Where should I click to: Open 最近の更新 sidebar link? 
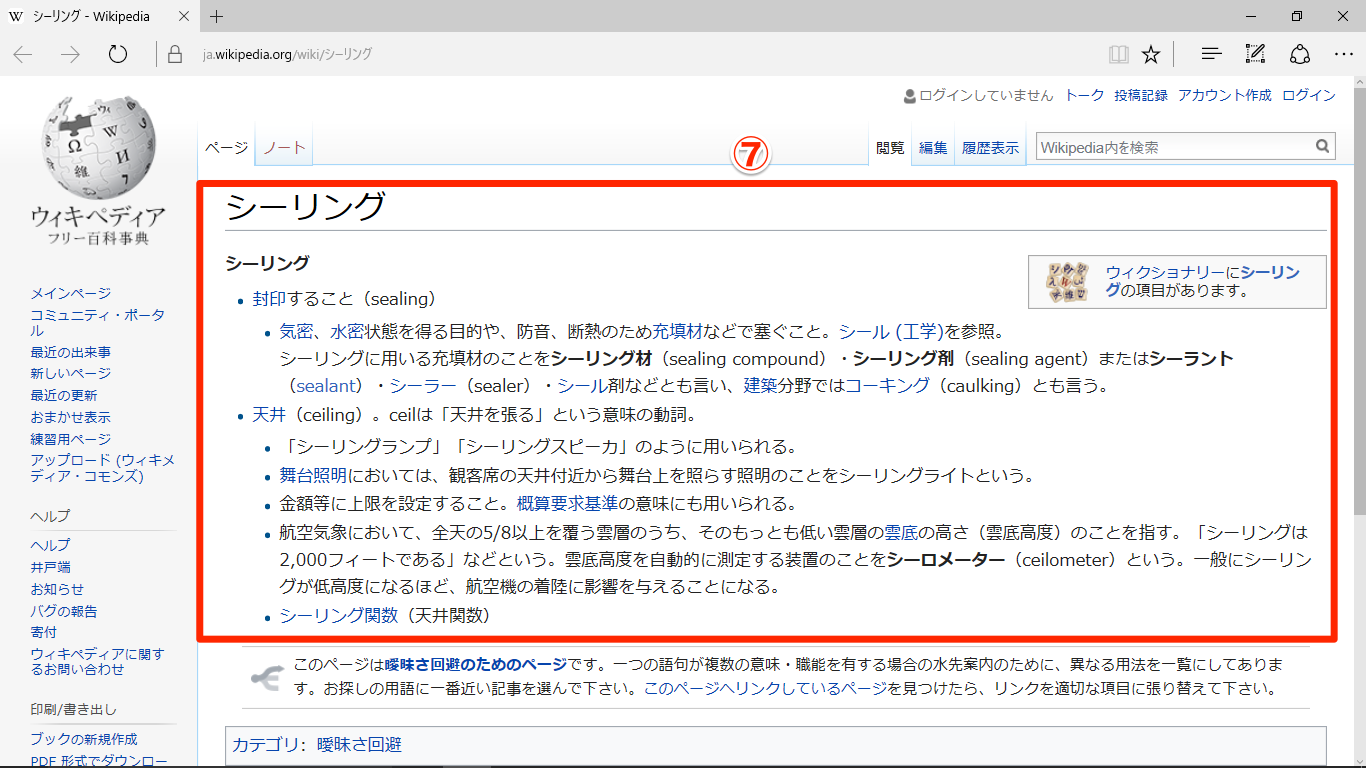(x=64, y=395)
